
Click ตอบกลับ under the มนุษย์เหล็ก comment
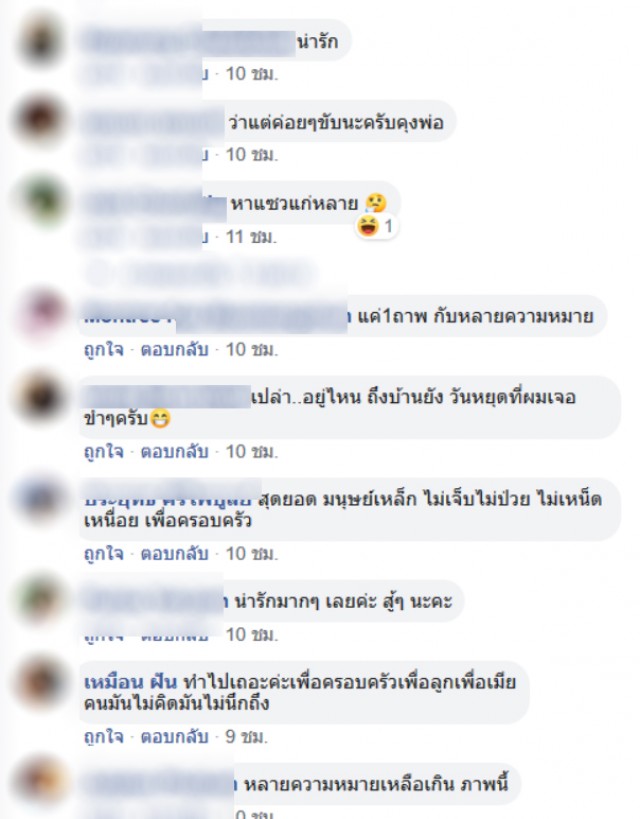(174, 553)
